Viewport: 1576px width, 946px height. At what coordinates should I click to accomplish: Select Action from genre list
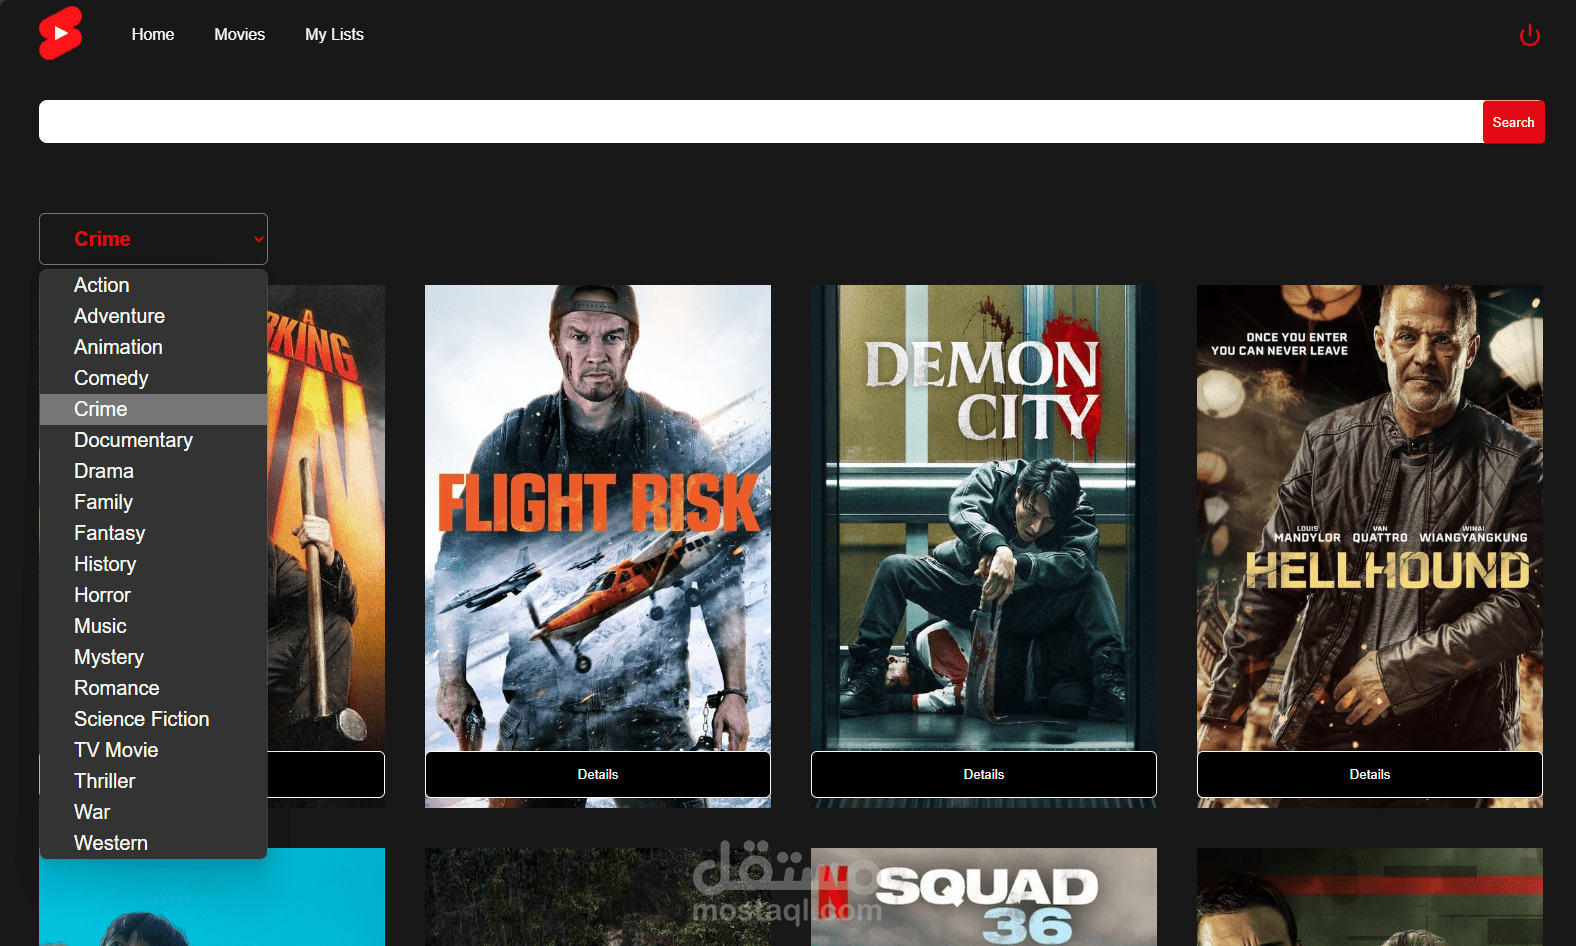click(153, 285)
